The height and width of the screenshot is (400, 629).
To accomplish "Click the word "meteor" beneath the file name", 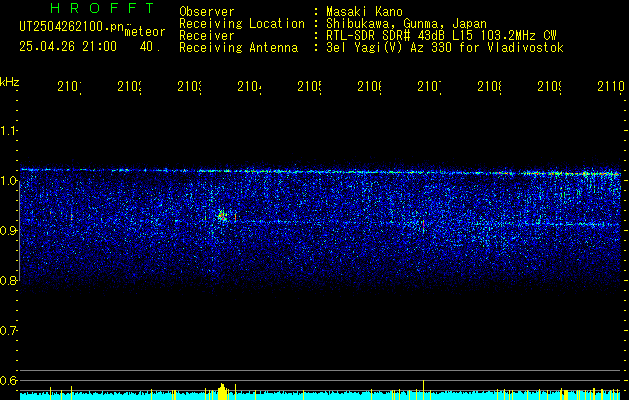I will tap(145, 32).
